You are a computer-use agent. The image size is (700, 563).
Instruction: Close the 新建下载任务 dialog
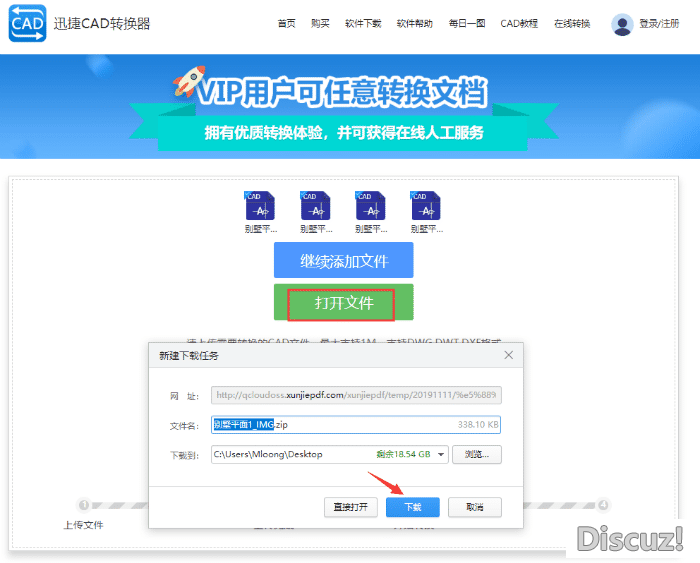pos(508,355)
